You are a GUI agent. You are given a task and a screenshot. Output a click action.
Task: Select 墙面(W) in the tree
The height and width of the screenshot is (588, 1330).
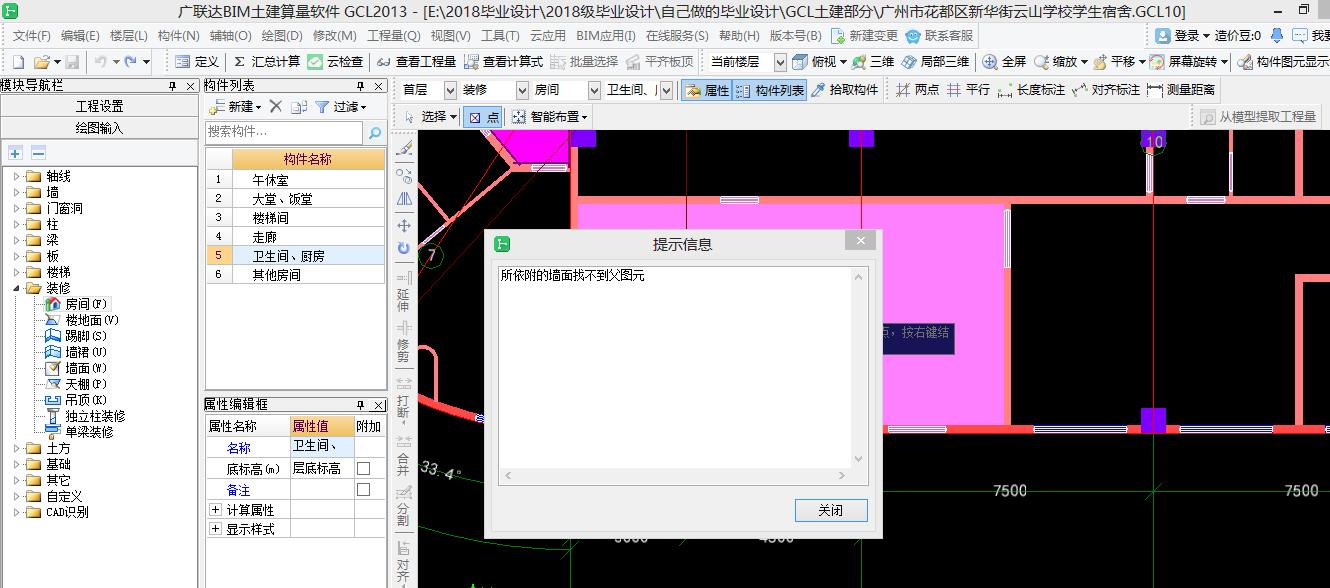point(86,368)
